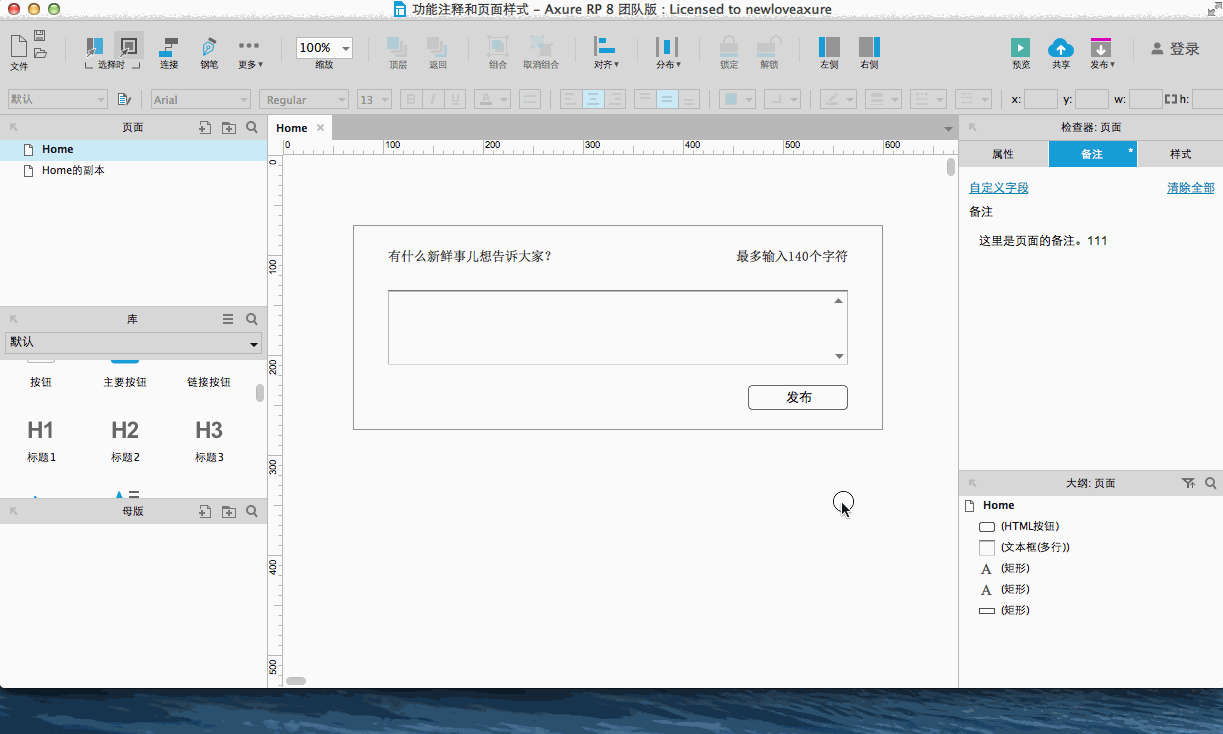1223x734 pixels.
Task: Open the font size 13 dropdown
Action: click(374, 99)
